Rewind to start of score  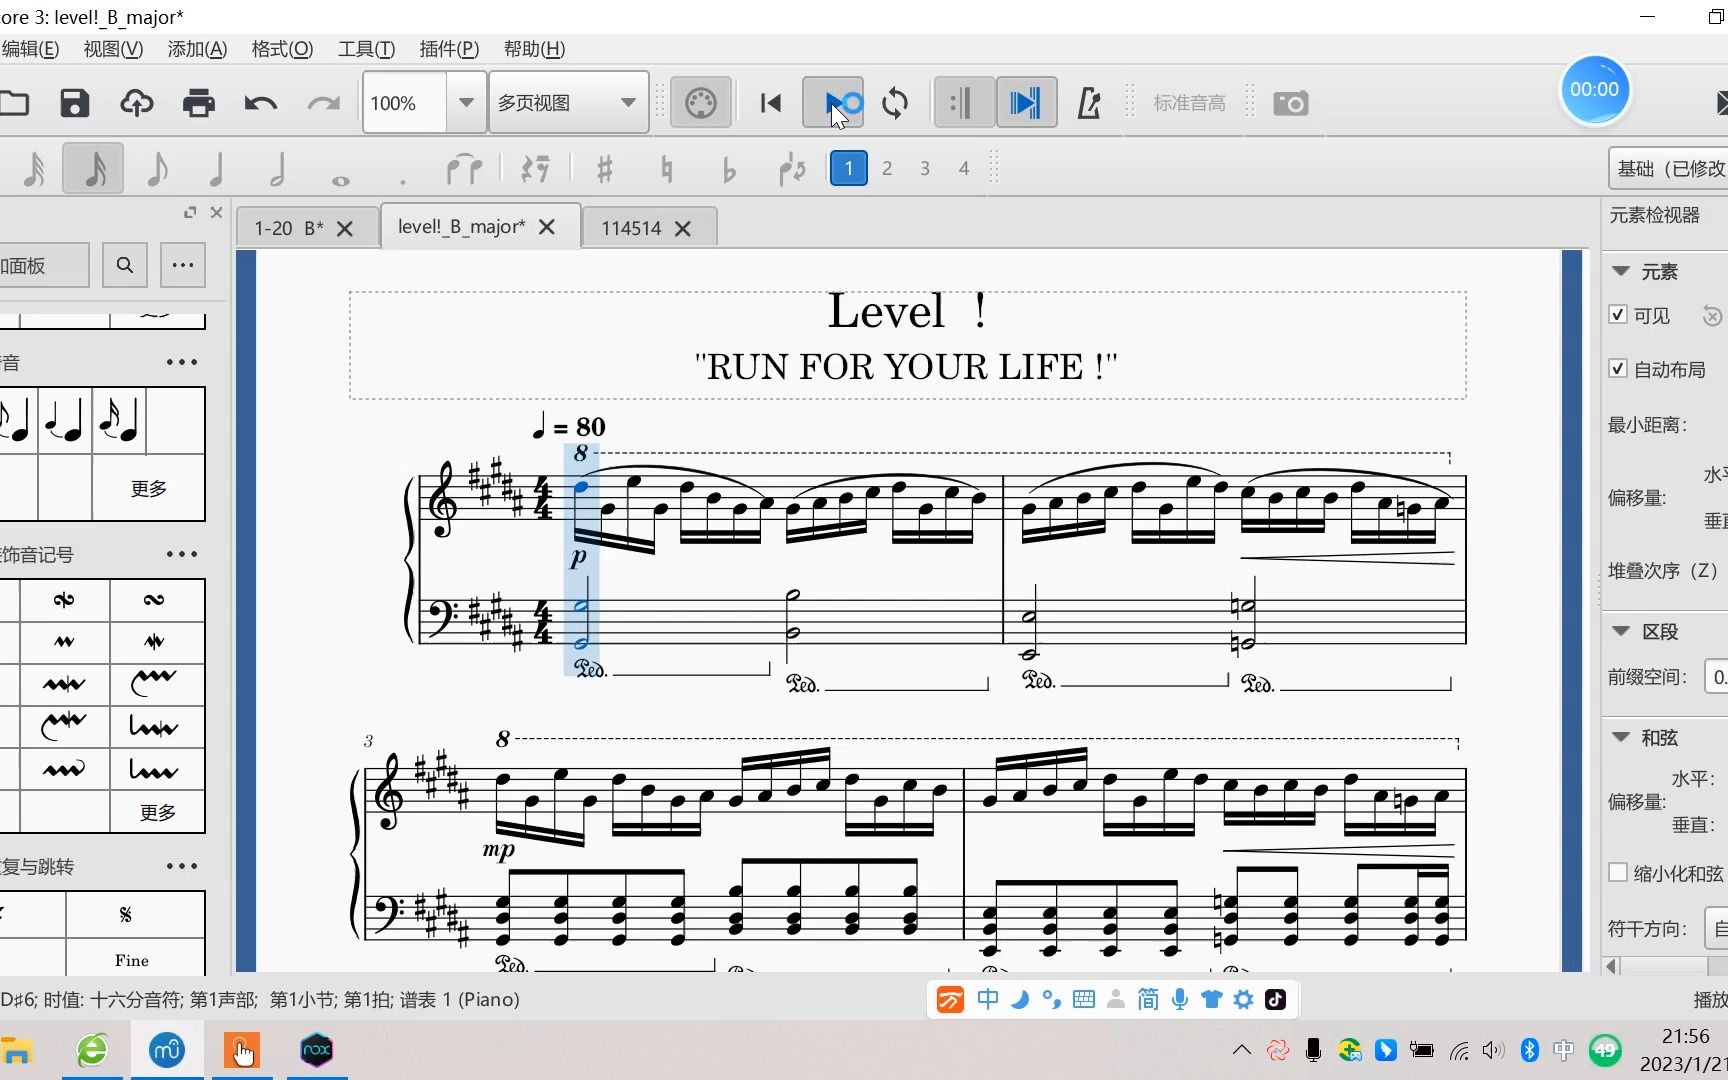click(771, 103)
